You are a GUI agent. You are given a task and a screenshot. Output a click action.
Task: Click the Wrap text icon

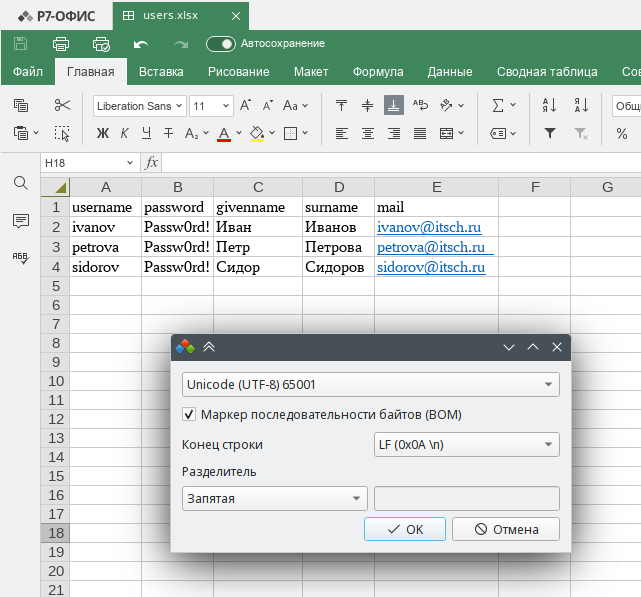click(420, 105)
